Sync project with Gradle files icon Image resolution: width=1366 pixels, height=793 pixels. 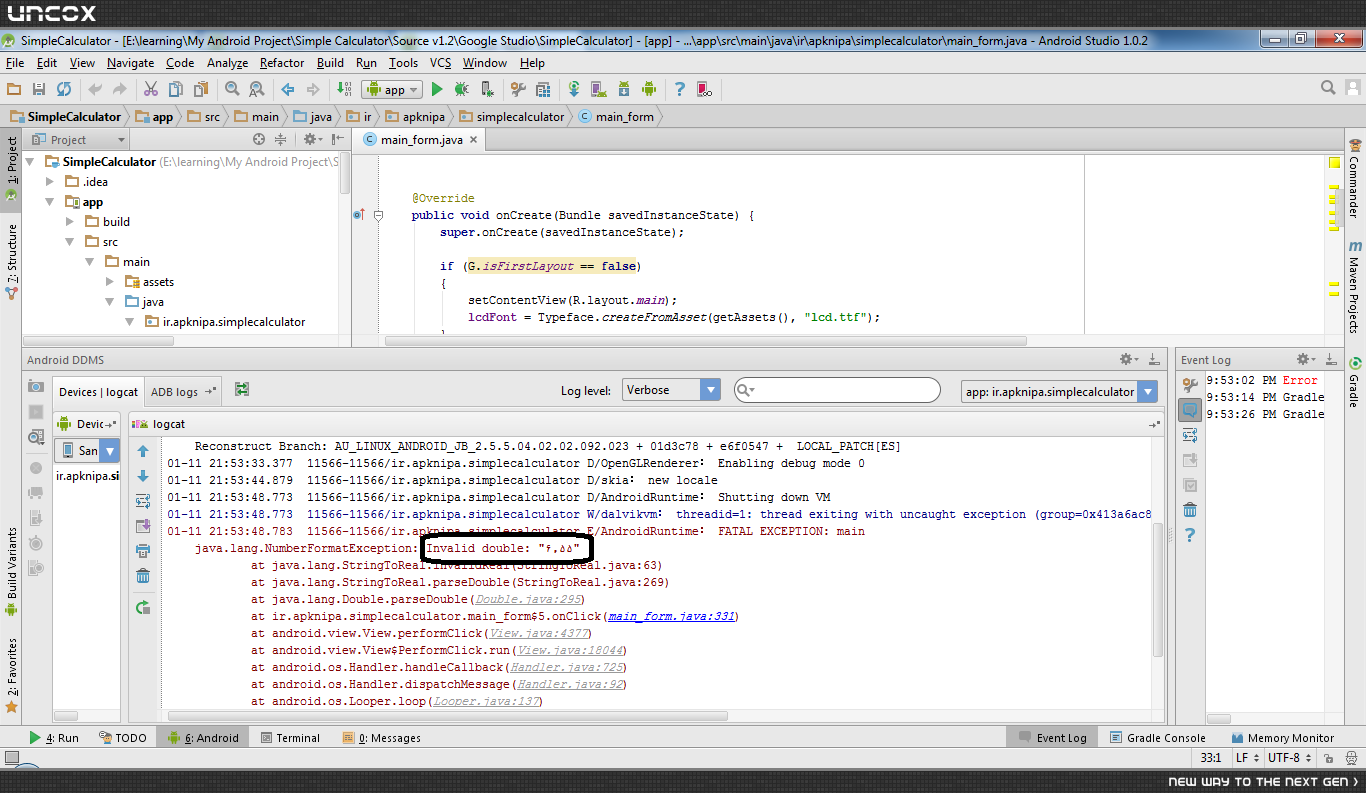[x=575, y=89]
